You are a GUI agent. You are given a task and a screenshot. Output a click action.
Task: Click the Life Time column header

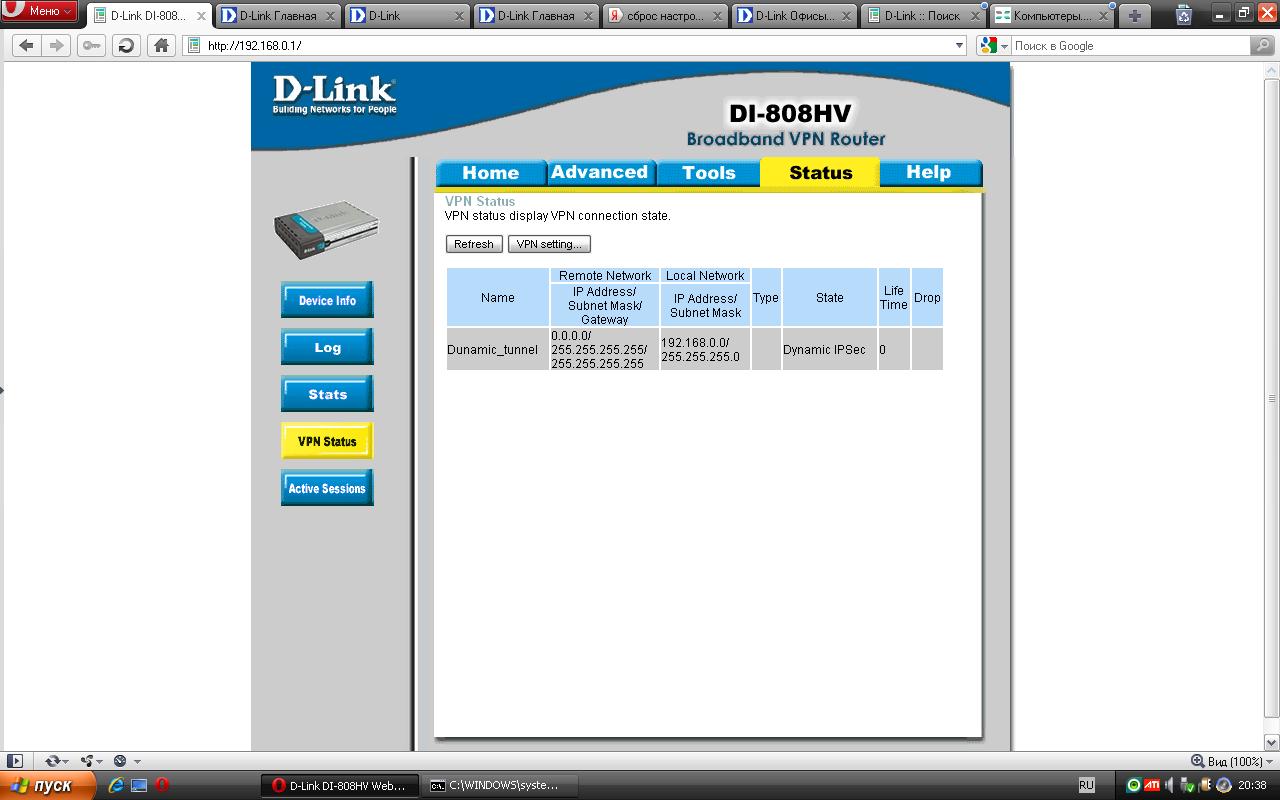click(894, 297)
